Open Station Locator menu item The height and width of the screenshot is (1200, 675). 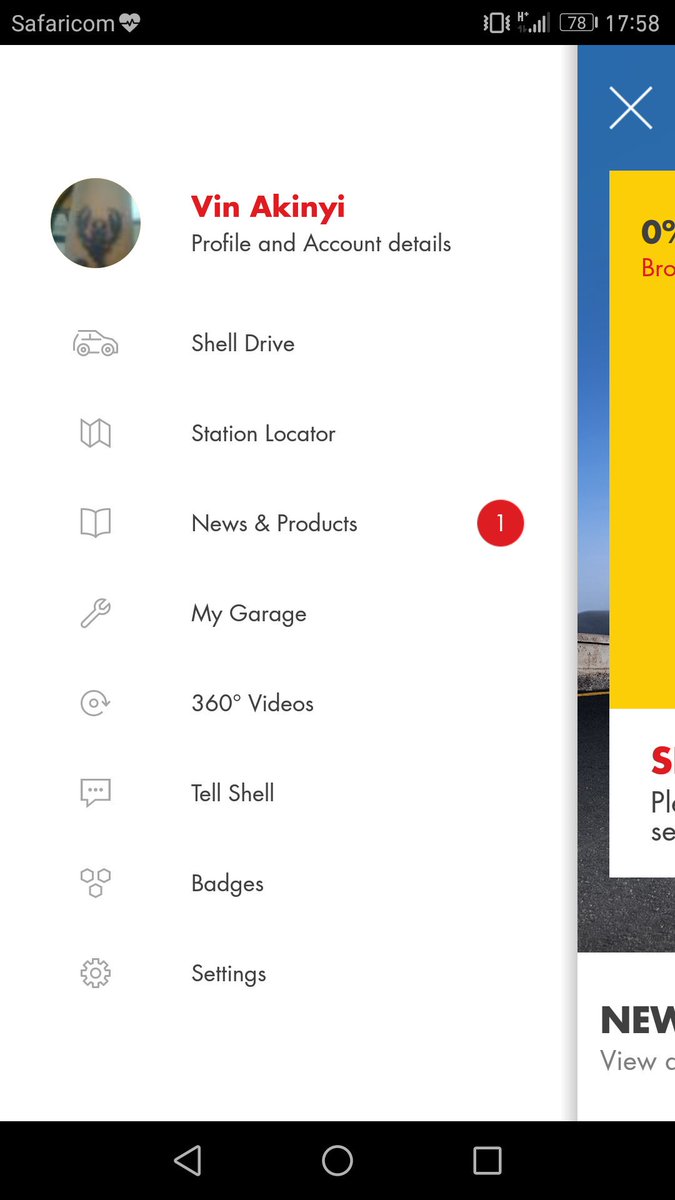pyautogui.click(x=263, y=433)
